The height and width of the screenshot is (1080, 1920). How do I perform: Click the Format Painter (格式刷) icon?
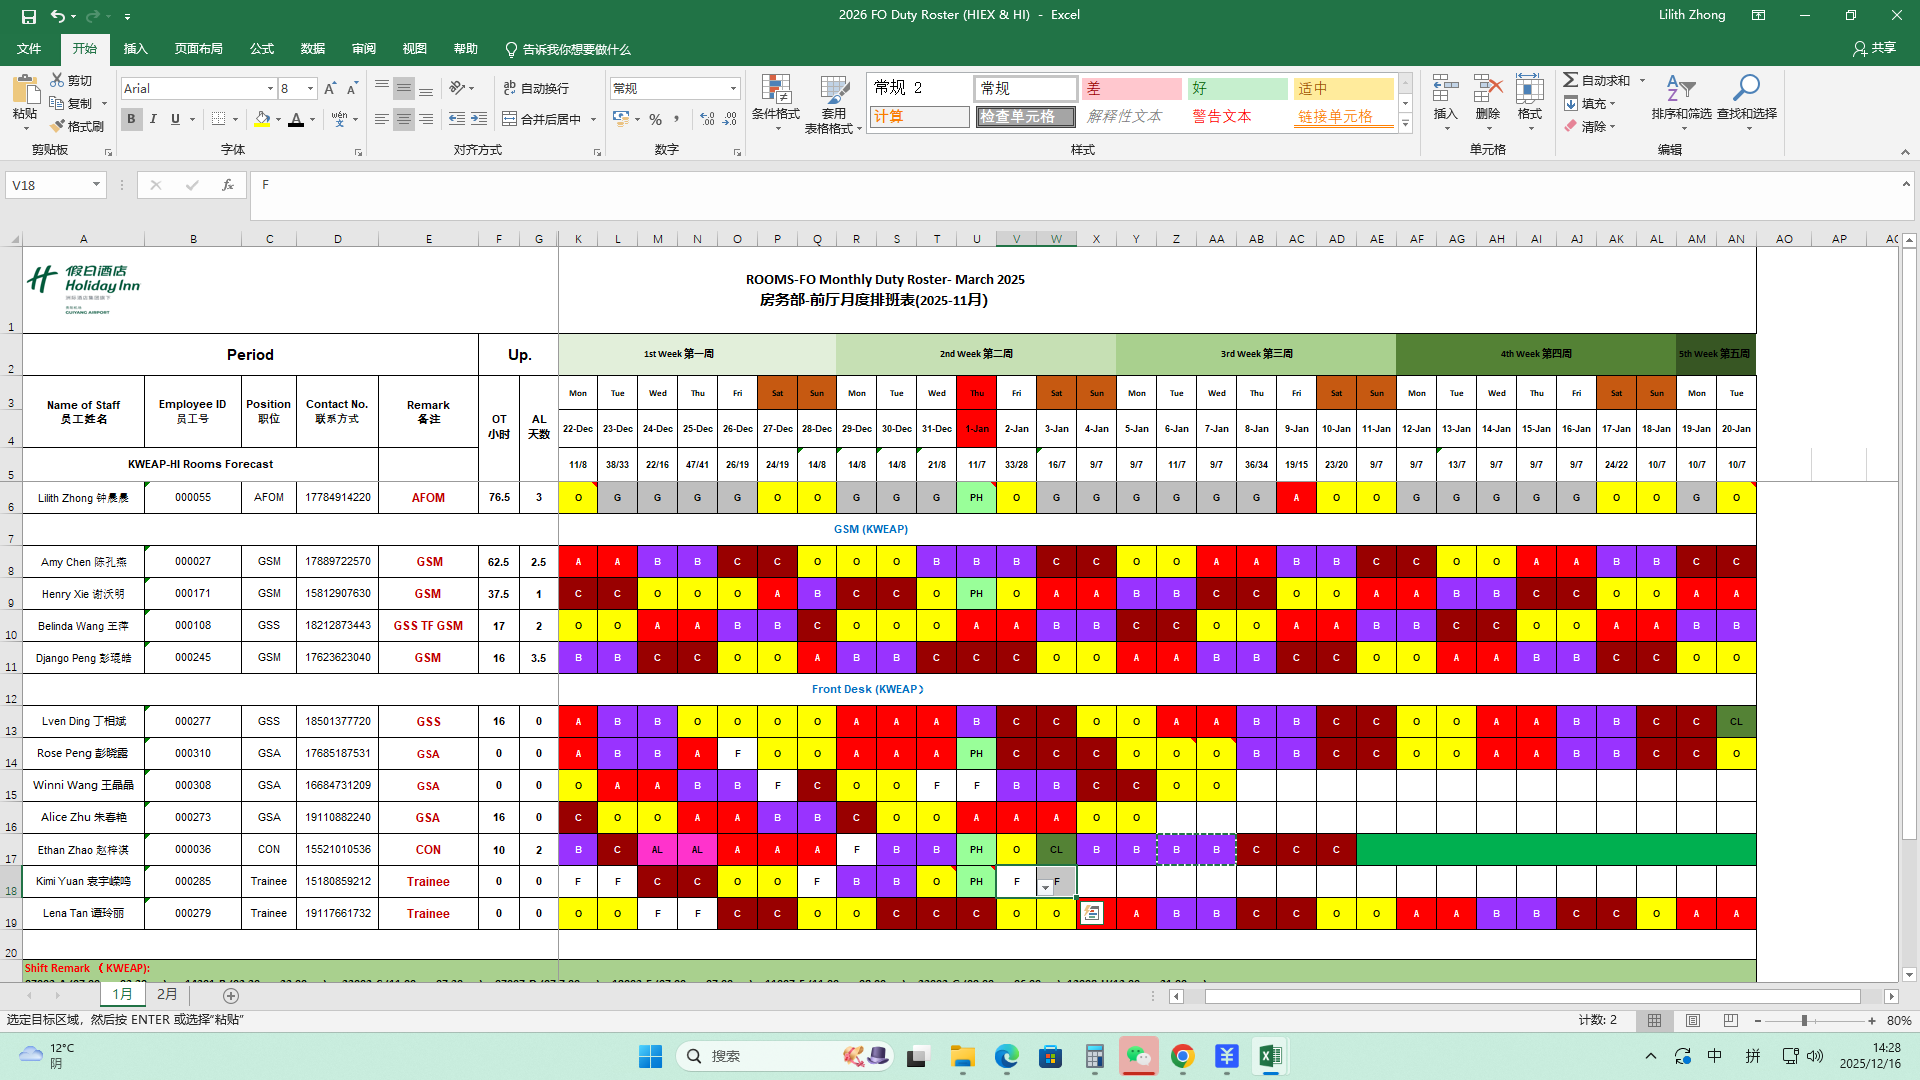coord(58,126)
